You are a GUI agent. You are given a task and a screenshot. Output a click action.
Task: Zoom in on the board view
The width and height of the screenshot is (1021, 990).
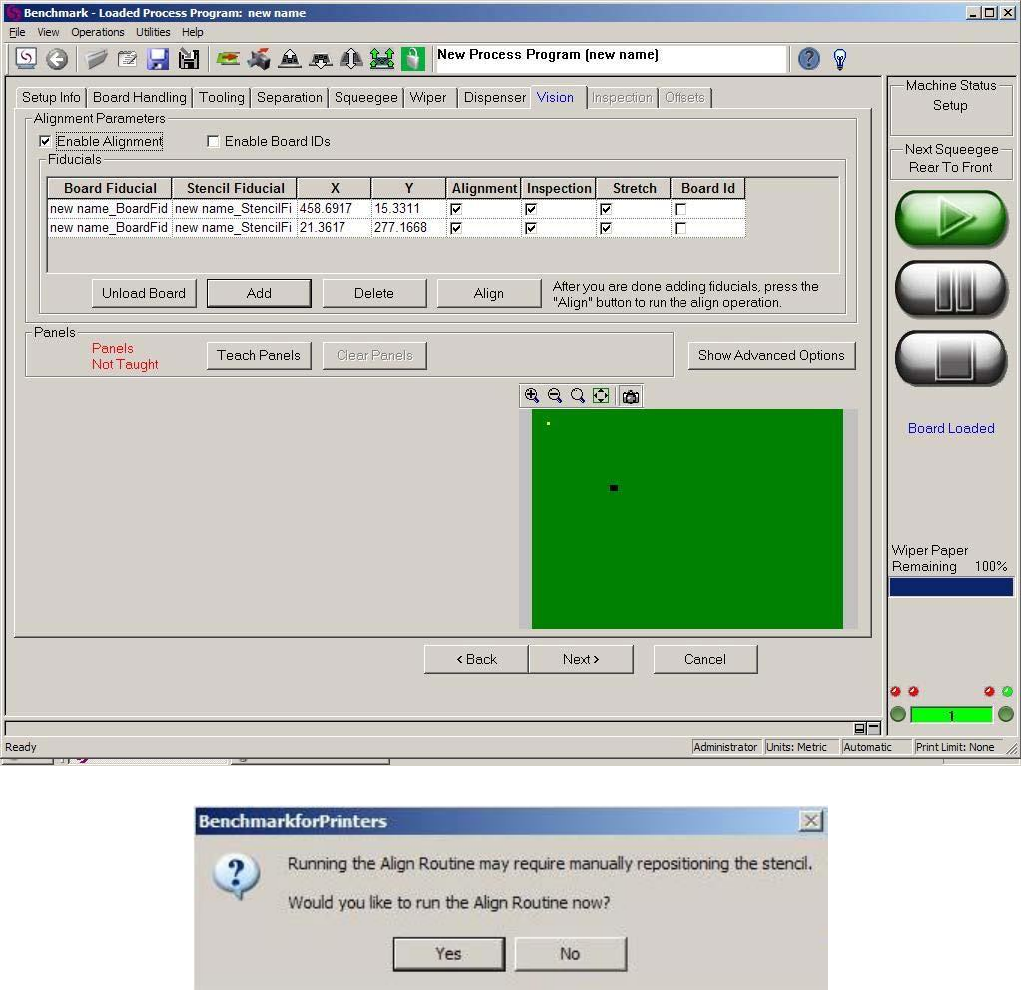click(532, 395)
